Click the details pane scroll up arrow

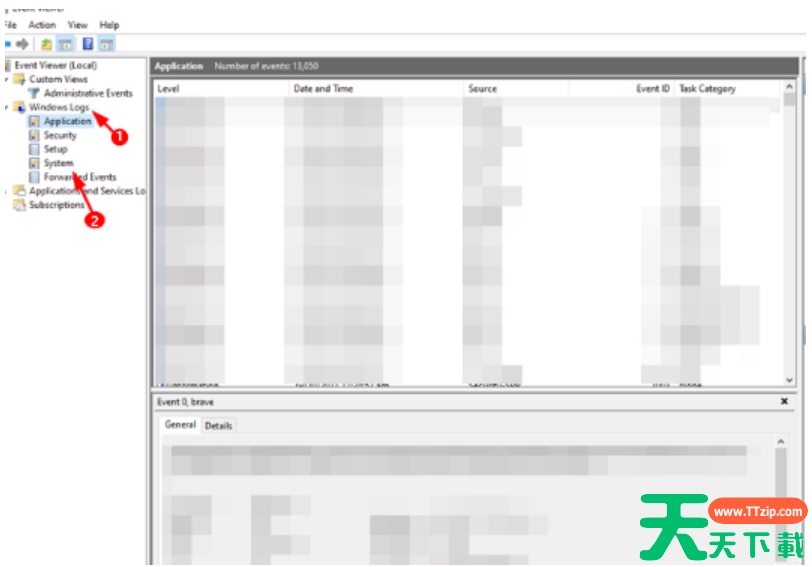(x=780, y=442)
